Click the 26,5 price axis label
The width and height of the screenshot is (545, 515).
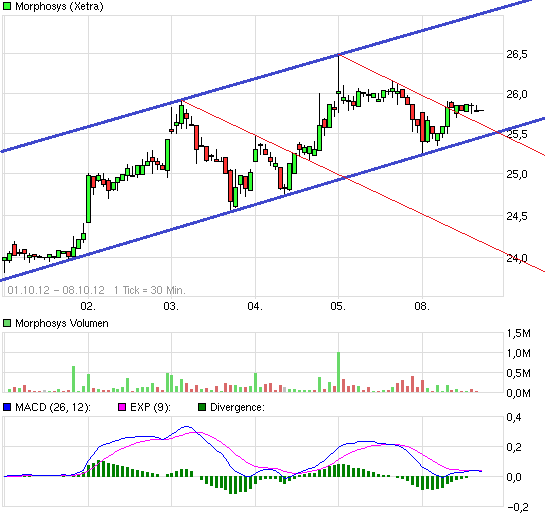coord(517,54)
